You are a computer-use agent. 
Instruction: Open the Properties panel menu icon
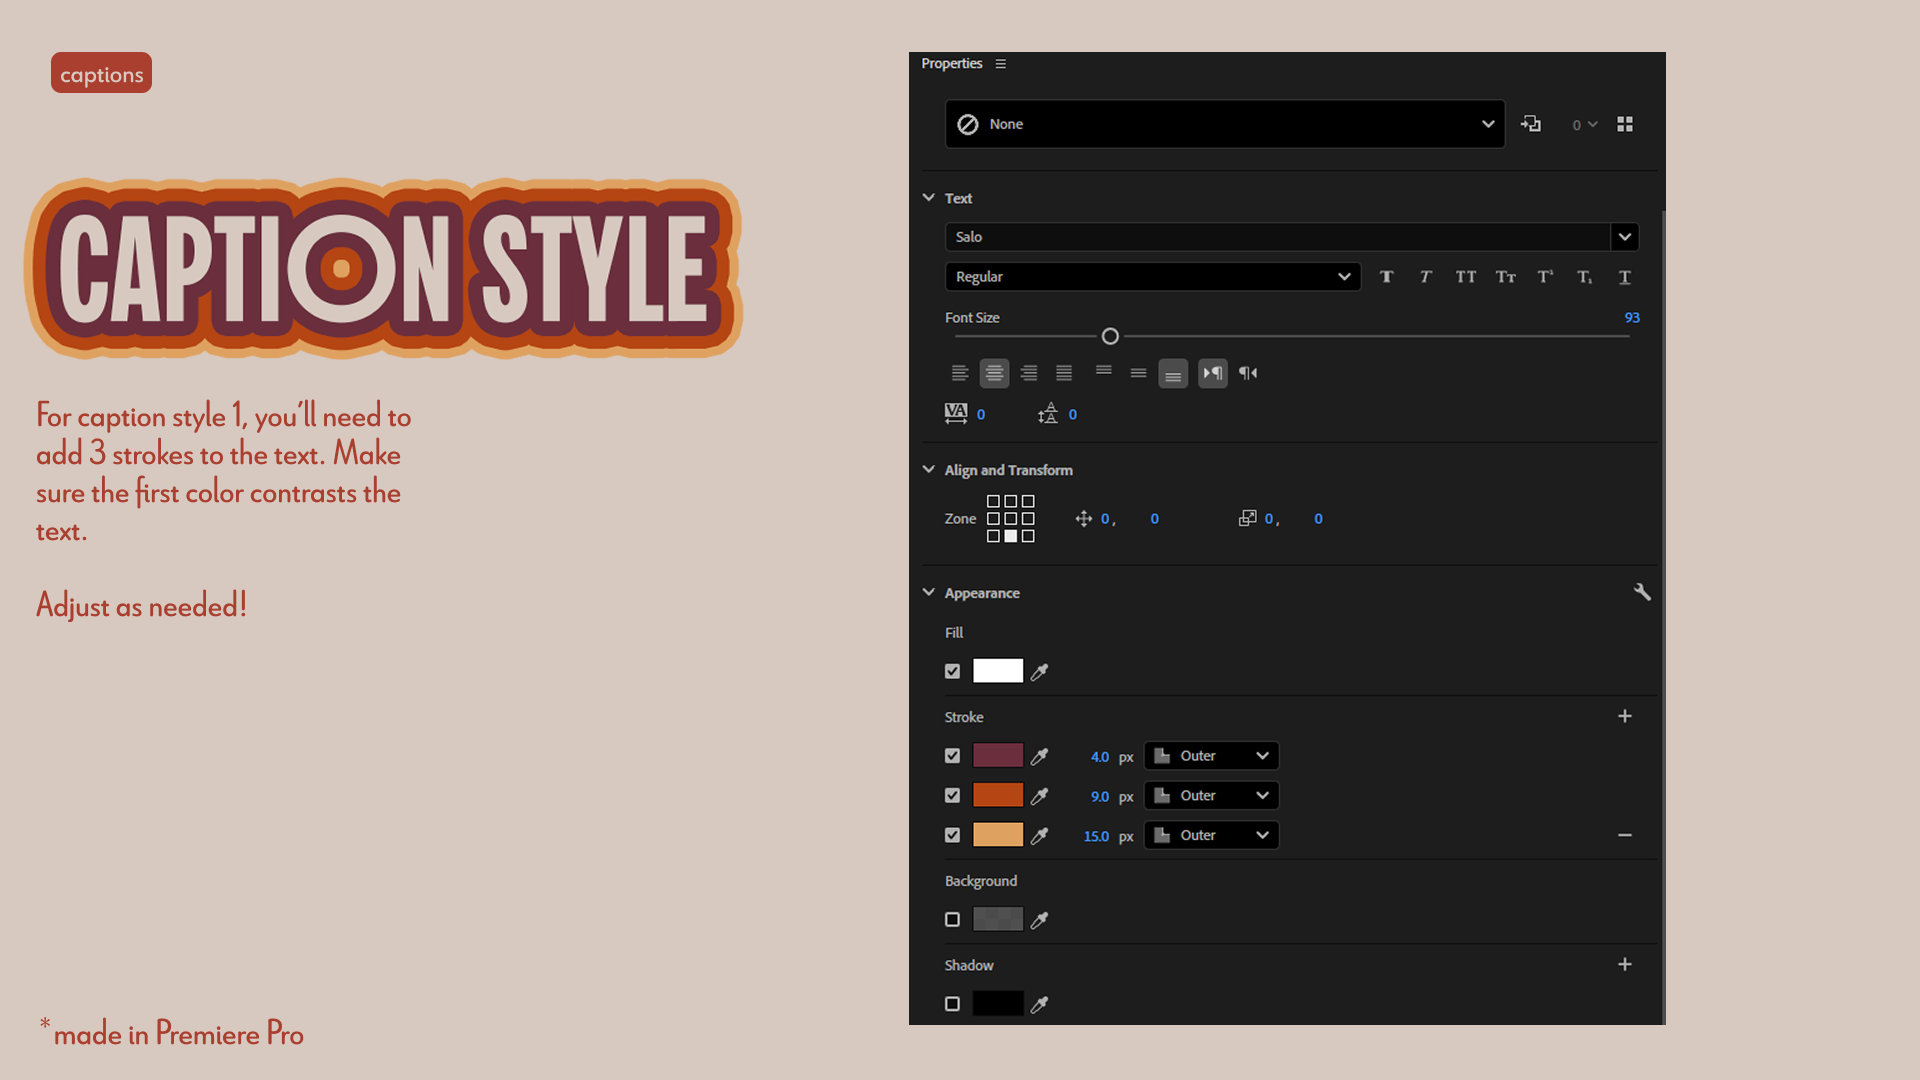pyautogui.click(x=1000, y=64)
